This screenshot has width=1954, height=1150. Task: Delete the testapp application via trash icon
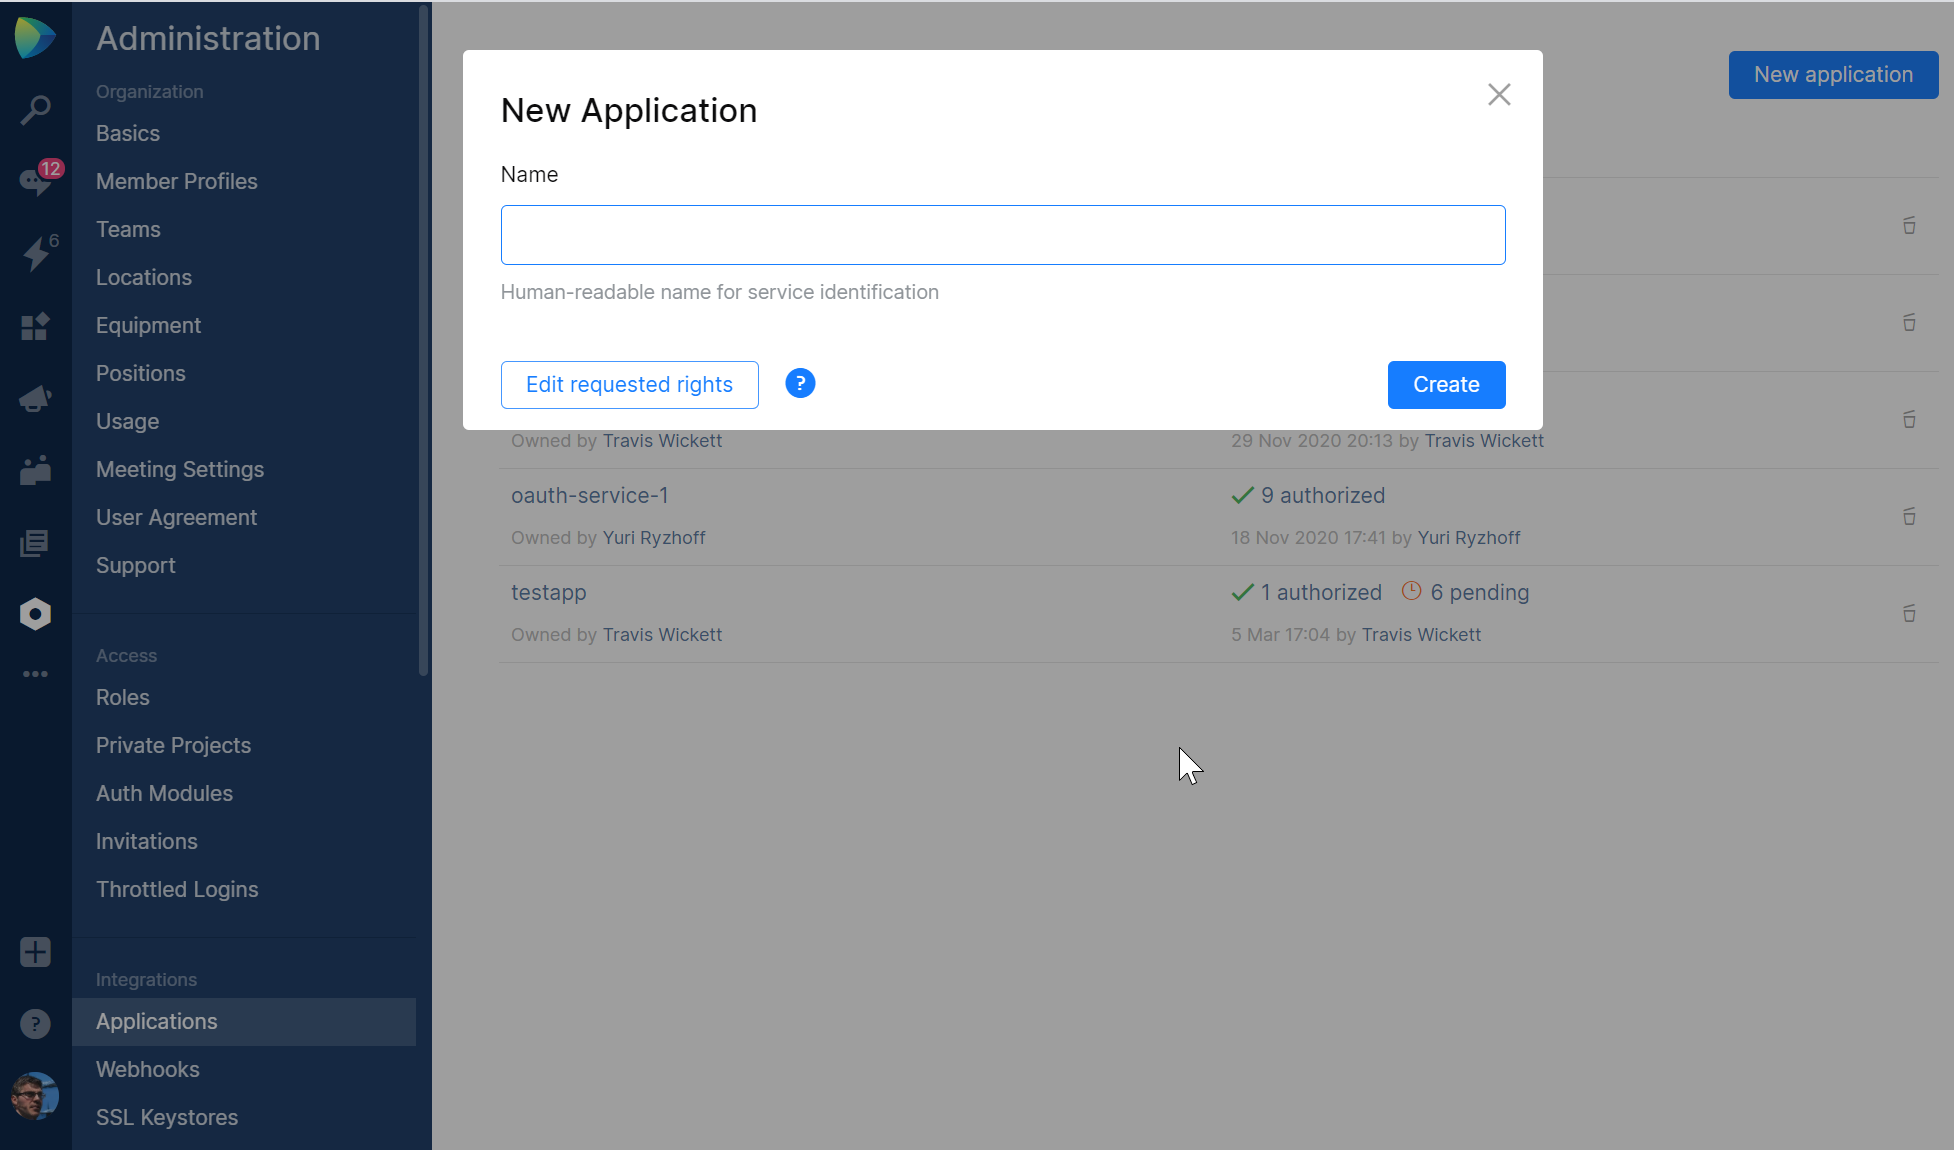point(1908,614)
